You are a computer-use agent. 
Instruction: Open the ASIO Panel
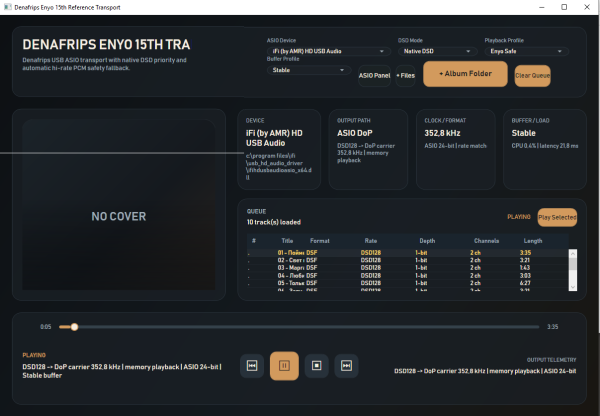point(374,75)
